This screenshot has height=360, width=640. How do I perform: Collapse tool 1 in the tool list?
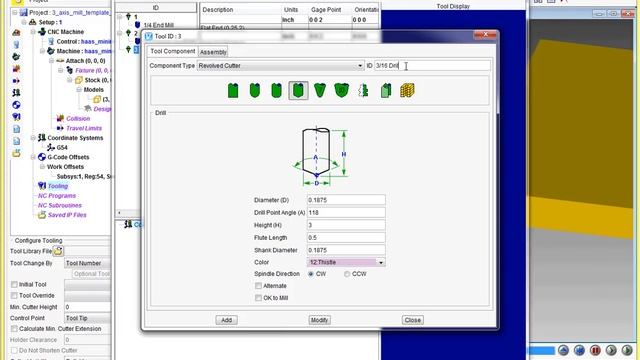(120, 17)
